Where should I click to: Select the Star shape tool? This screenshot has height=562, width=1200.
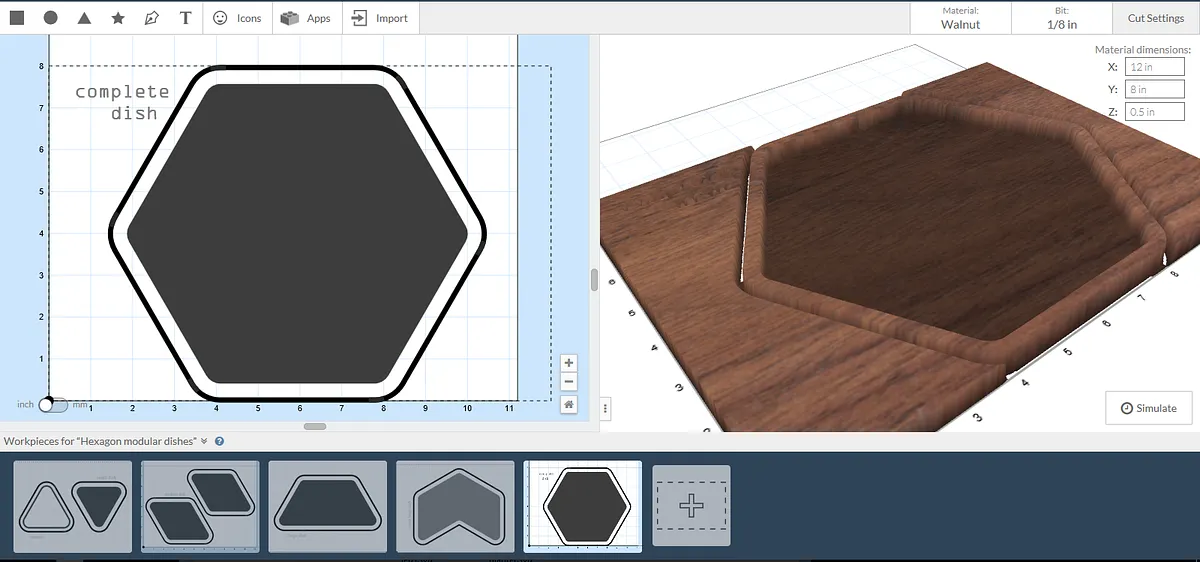(118, 18)
